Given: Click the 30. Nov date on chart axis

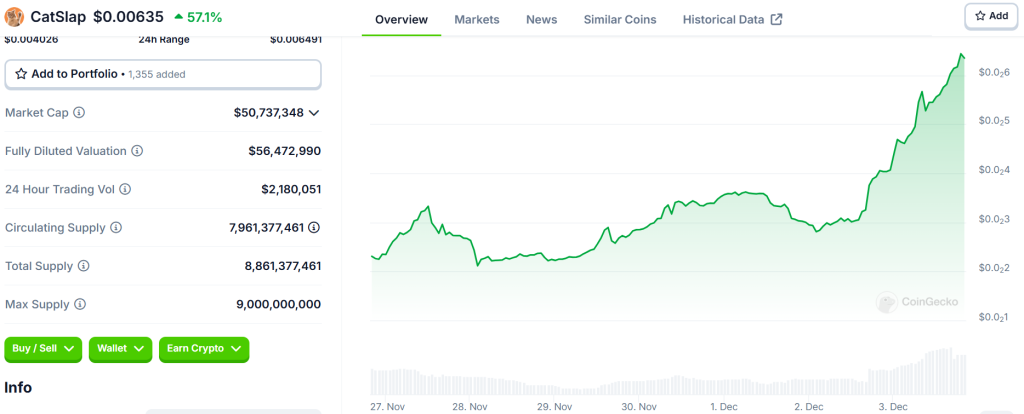Looking at the screenshot, I should coord(639,406).
